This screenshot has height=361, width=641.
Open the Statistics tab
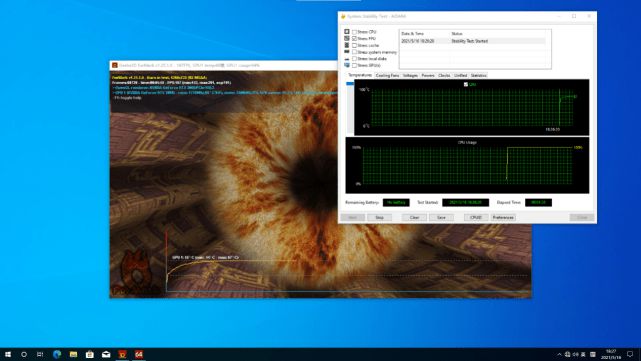pos(478,76)
